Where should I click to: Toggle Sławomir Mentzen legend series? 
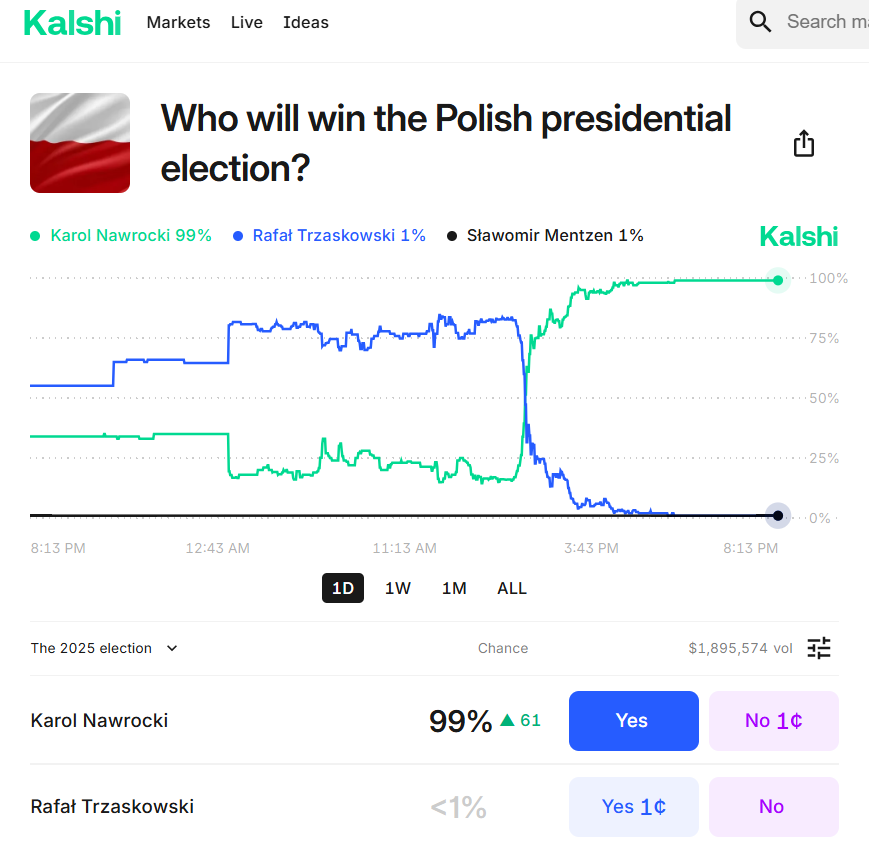(x=545, y=236)
